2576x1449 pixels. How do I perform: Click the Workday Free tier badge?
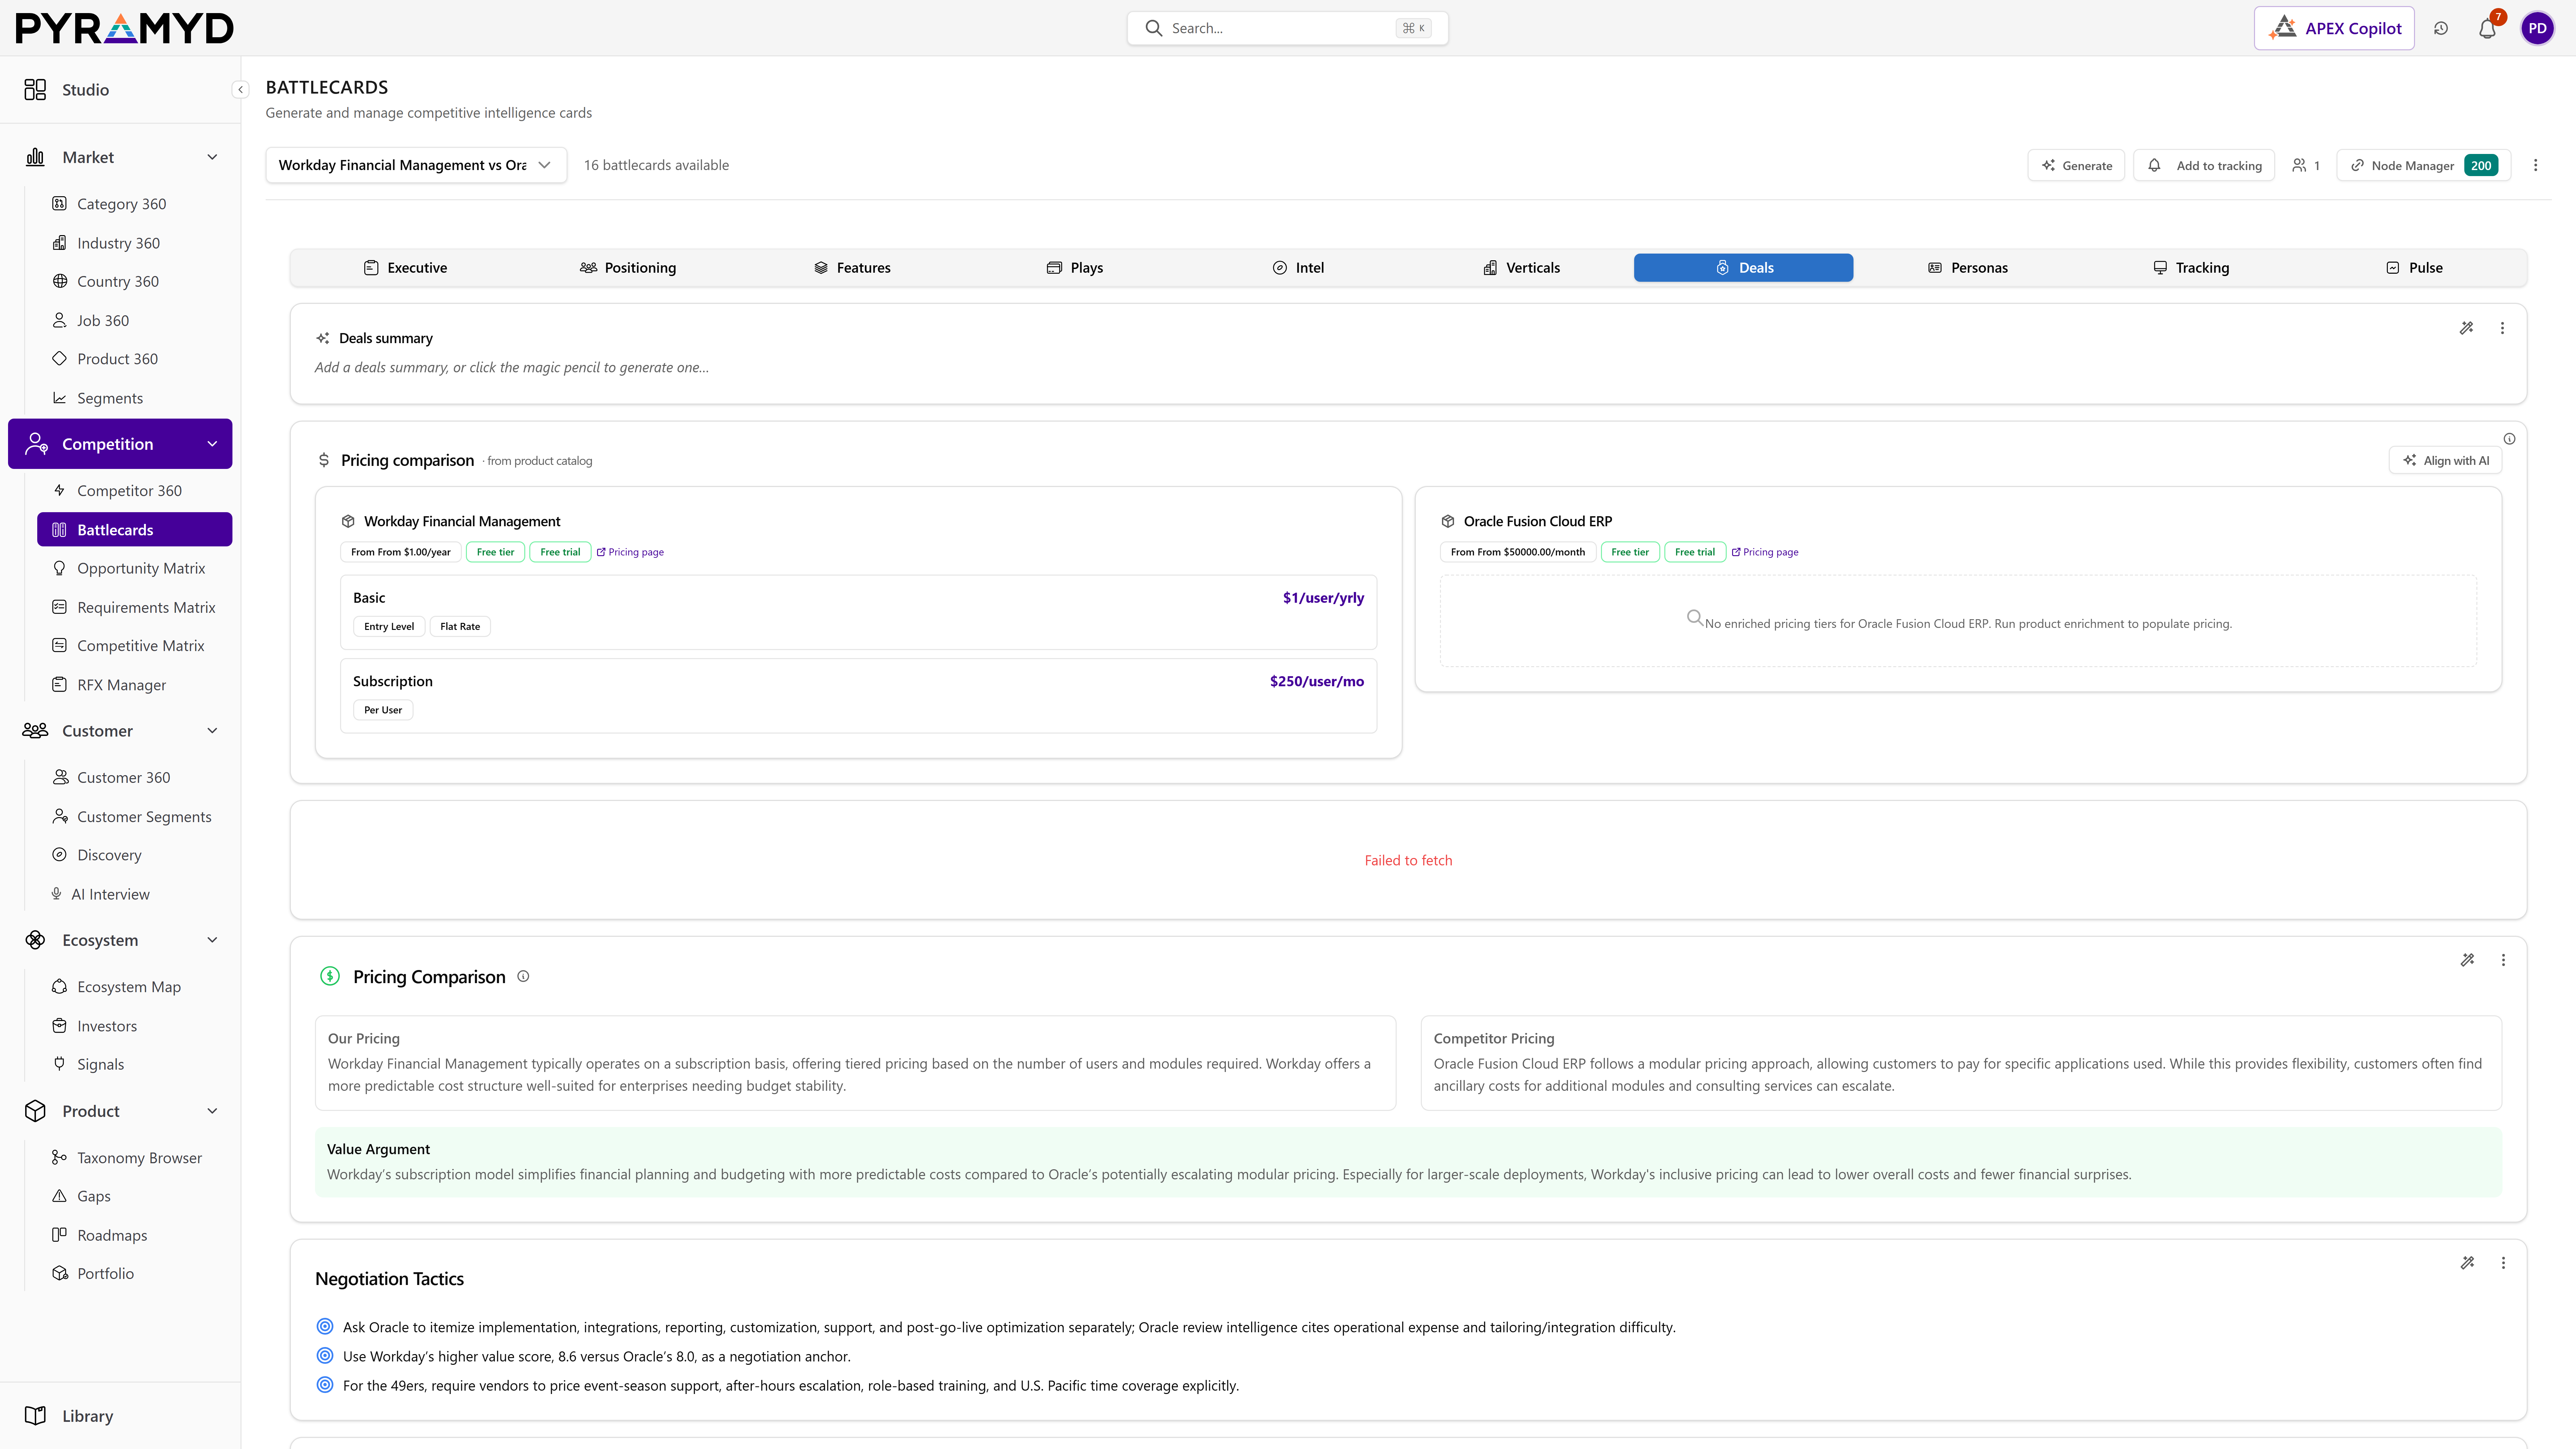tap(495, 552)
